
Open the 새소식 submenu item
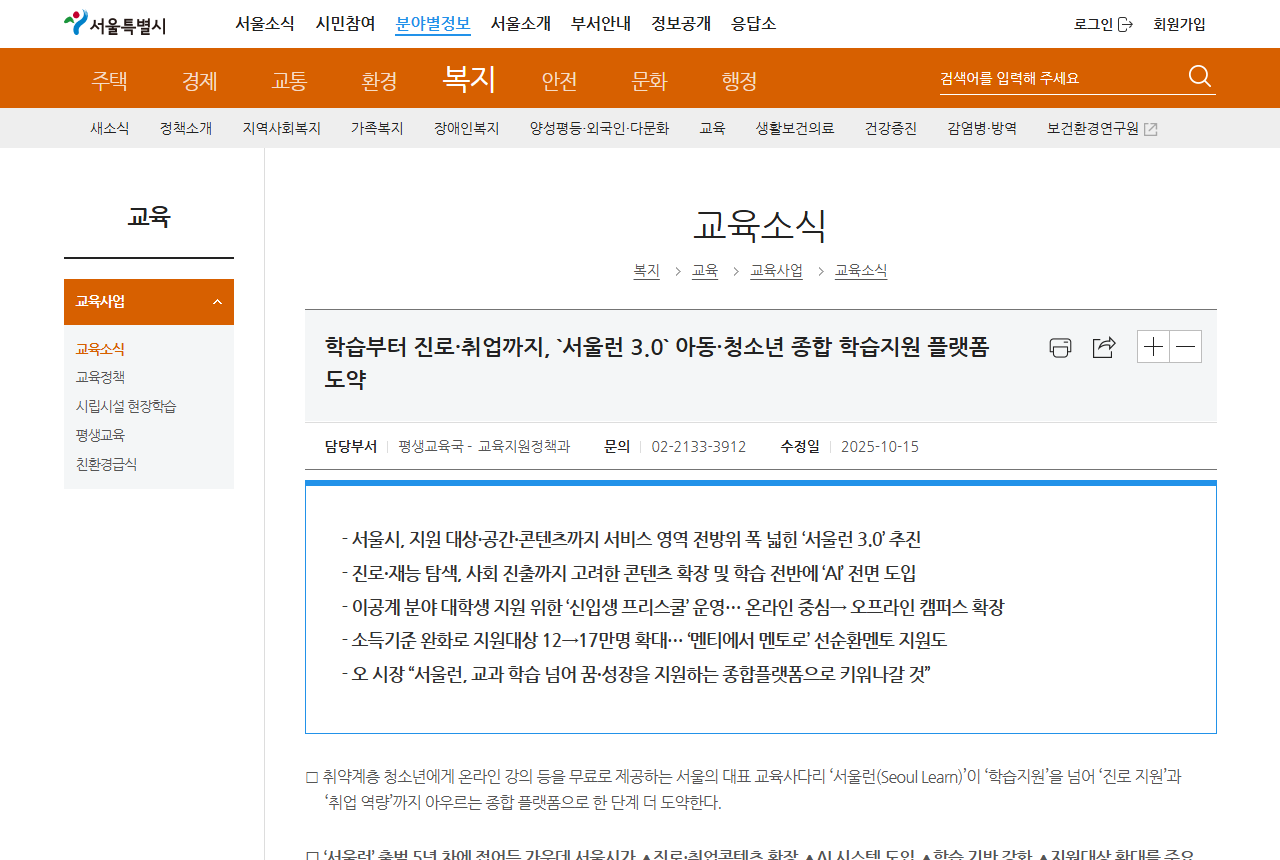click(110, 128)
